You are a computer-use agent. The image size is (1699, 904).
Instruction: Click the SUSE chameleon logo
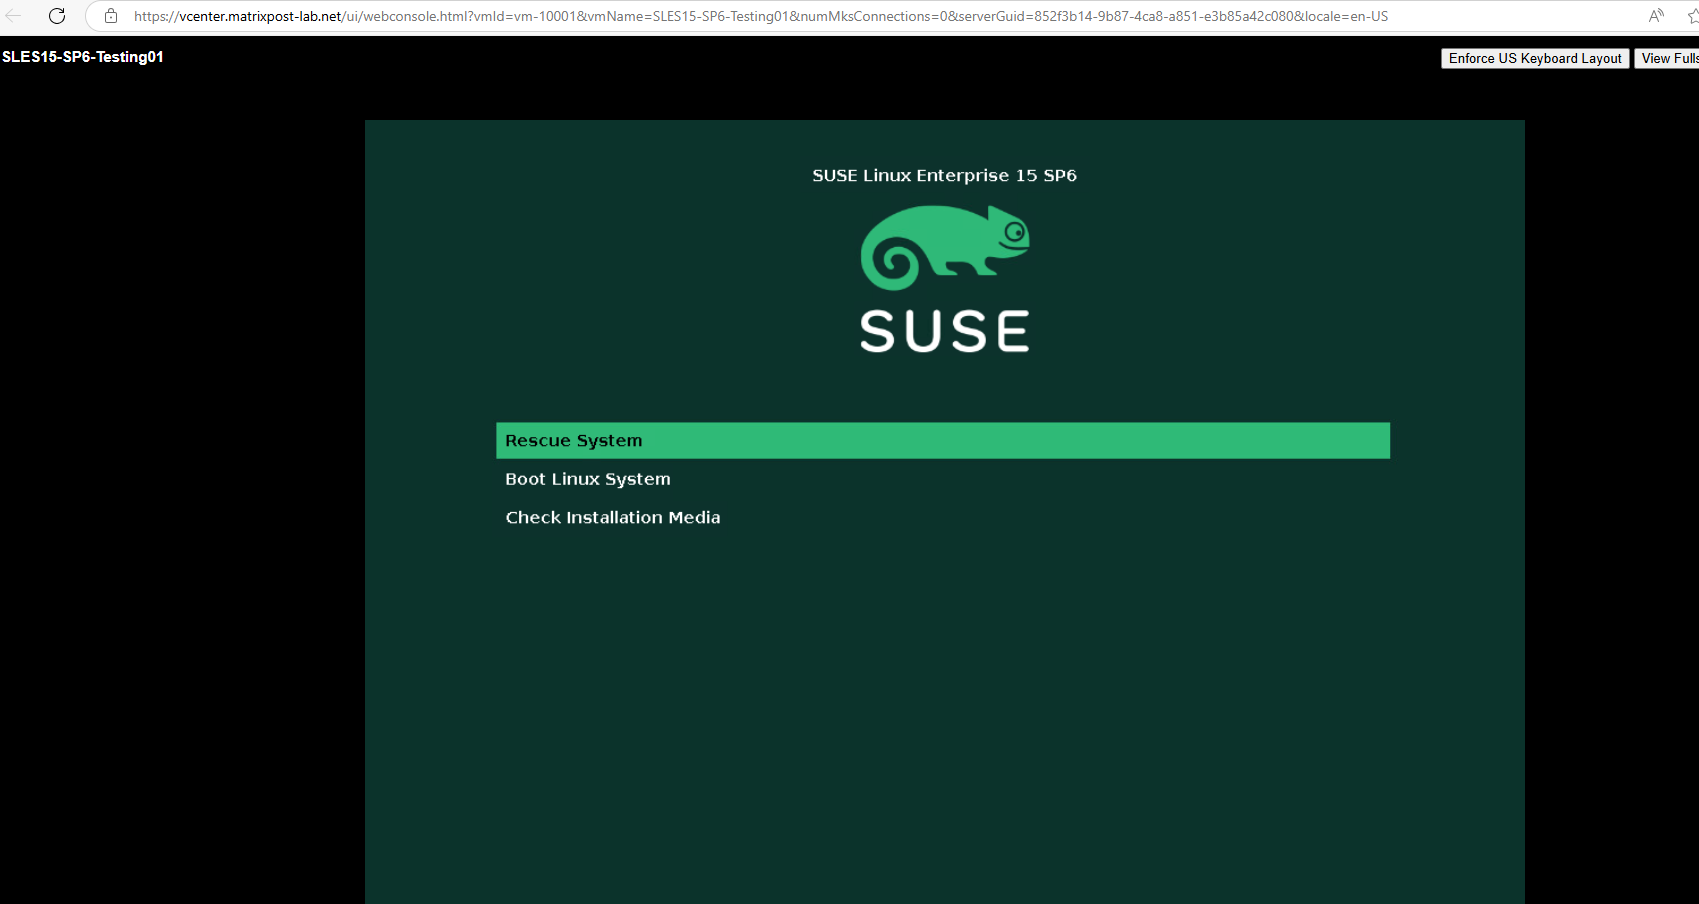(945, 248)
